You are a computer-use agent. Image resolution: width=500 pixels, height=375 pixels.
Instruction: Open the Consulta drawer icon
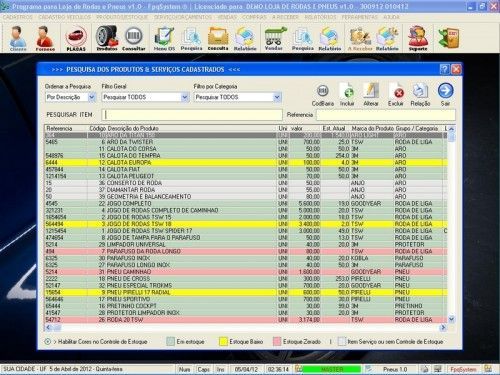(218, 38)
